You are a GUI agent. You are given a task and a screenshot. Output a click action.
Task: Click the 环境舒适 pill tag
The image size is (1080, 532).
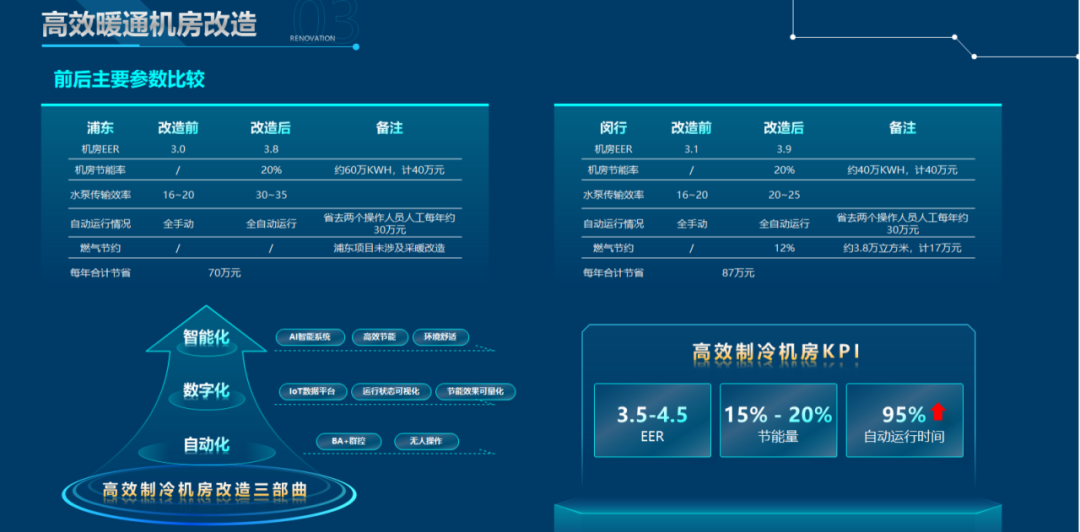click(441, 337)
